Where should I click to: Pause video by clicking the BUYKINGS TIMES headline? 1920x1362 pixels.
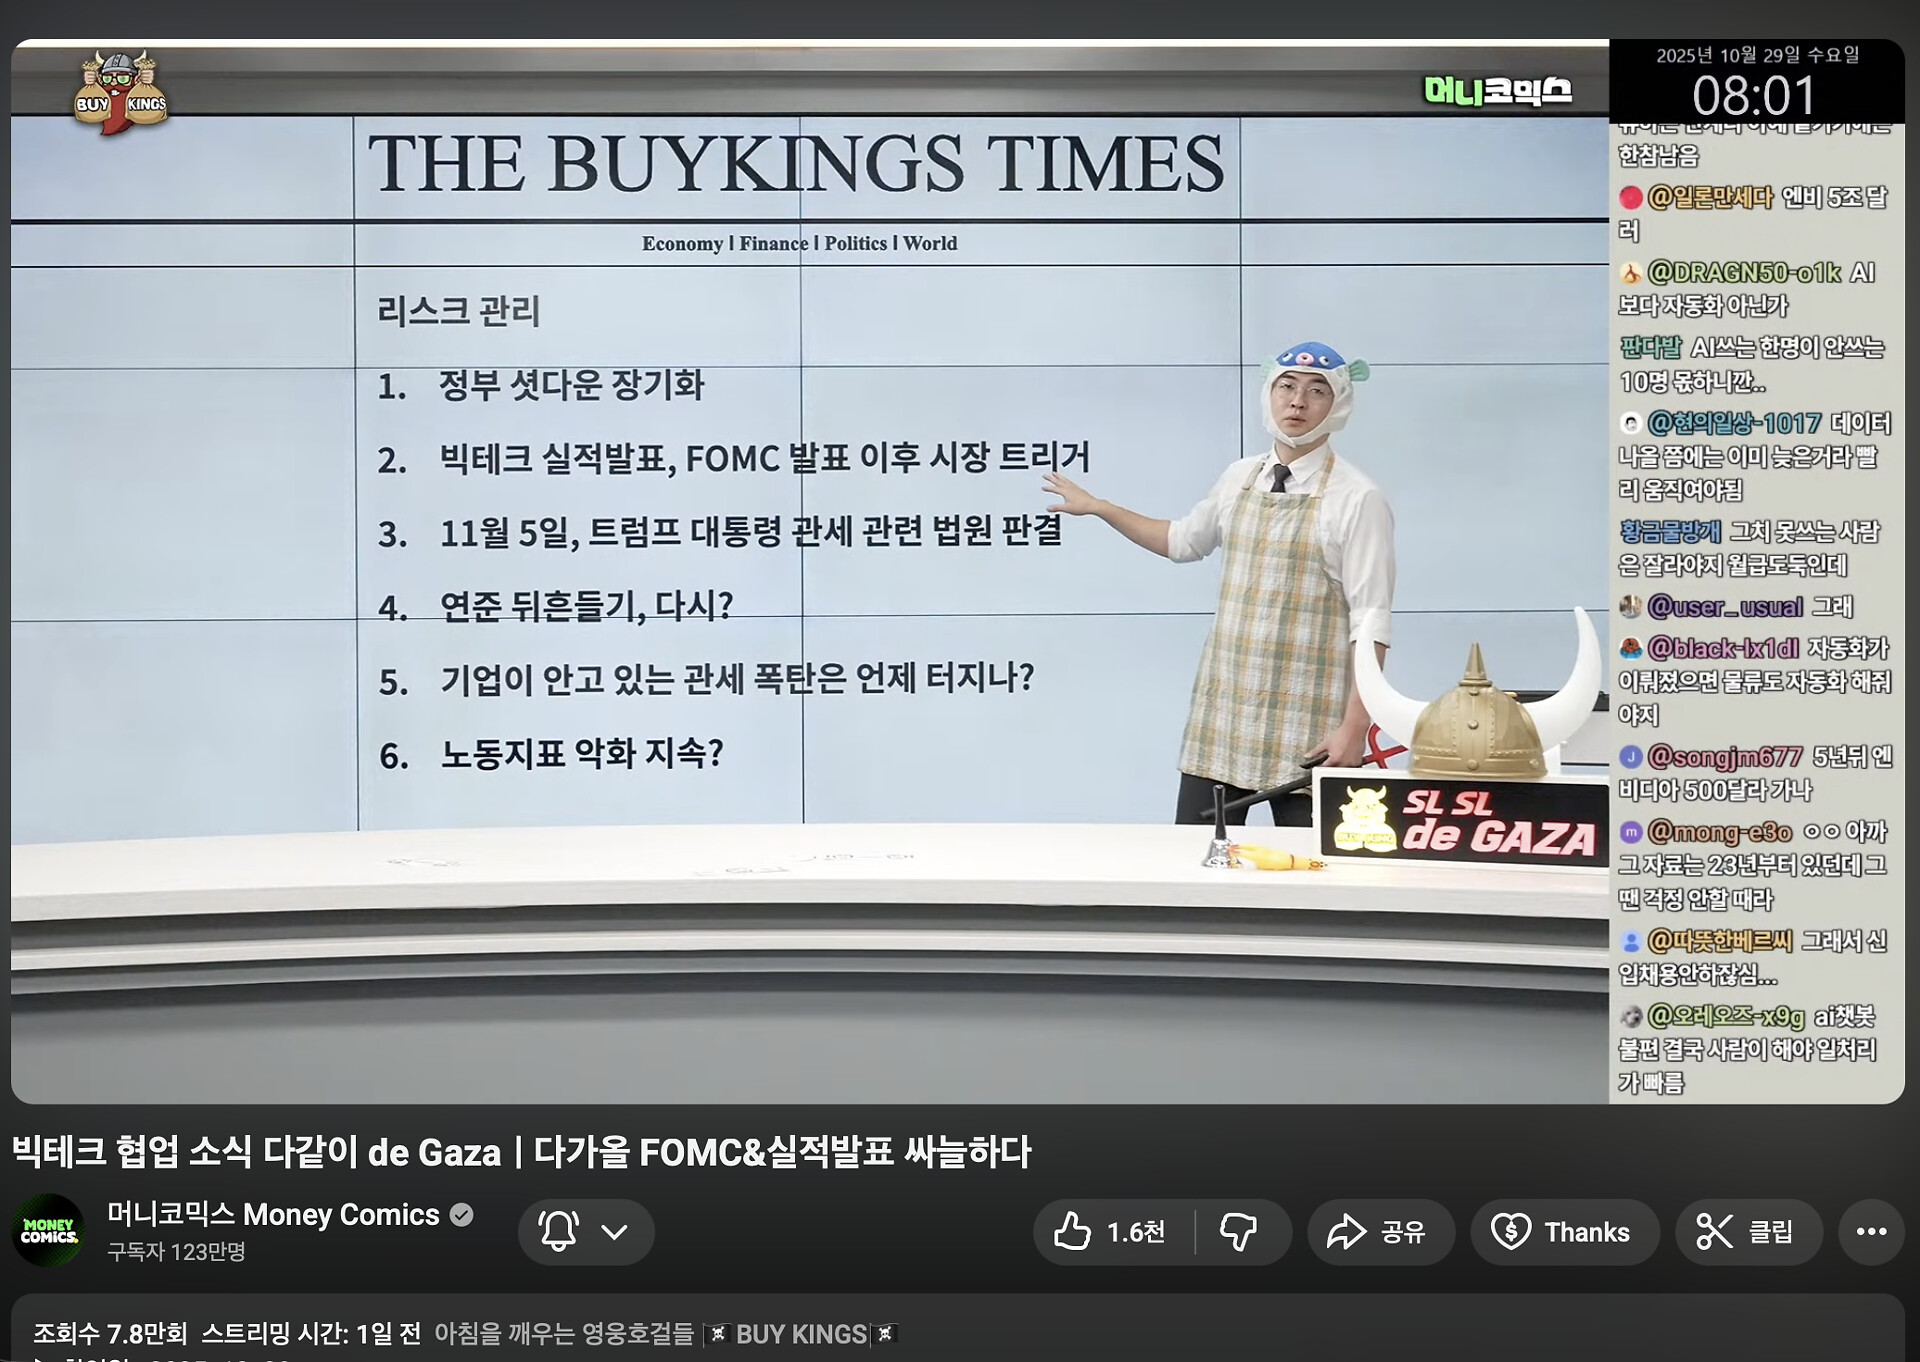click(x=795, y=165)
